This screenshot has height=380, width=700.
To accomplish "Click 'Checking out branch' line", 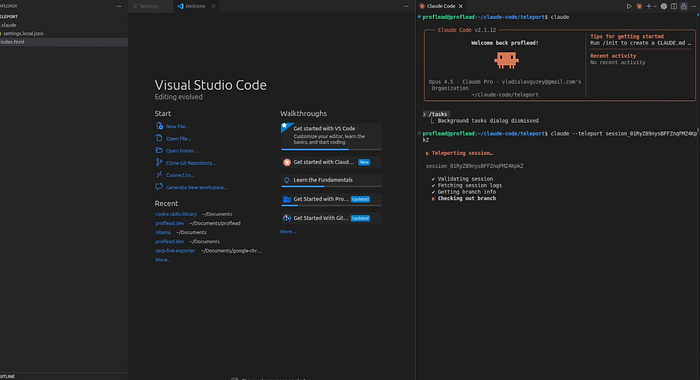I will click(x=467, y=198).
